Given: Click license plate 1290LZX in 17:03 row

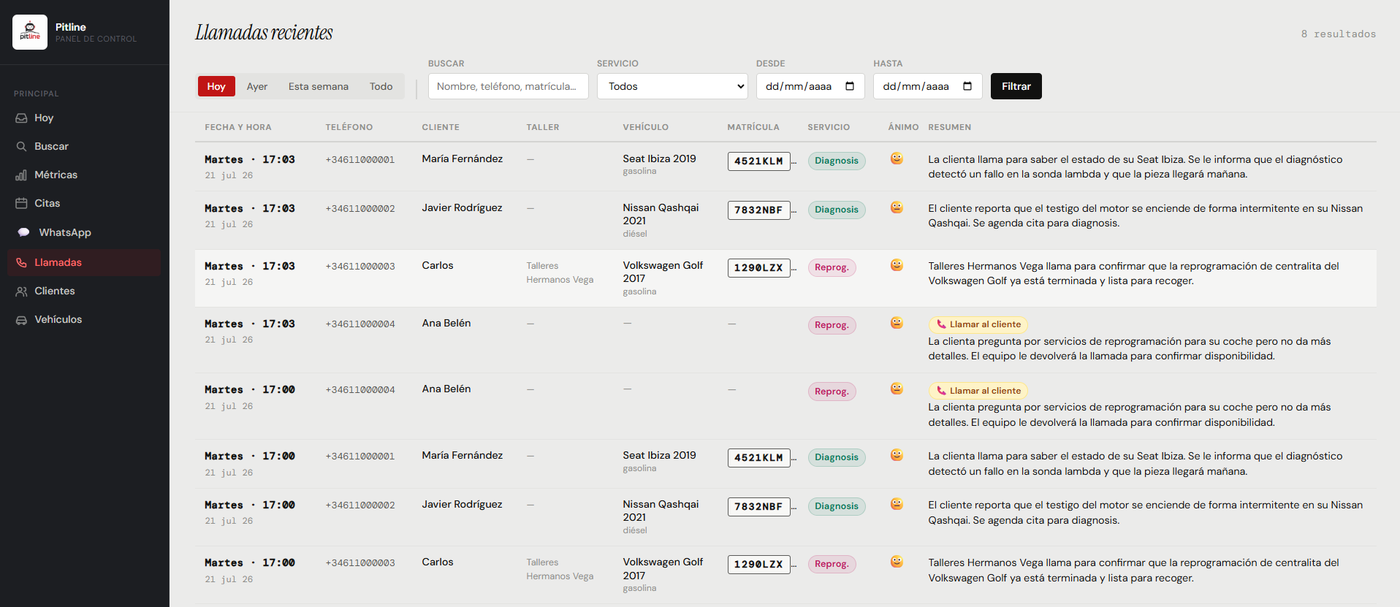Looking at the screenshot, I should click(759, 267).
